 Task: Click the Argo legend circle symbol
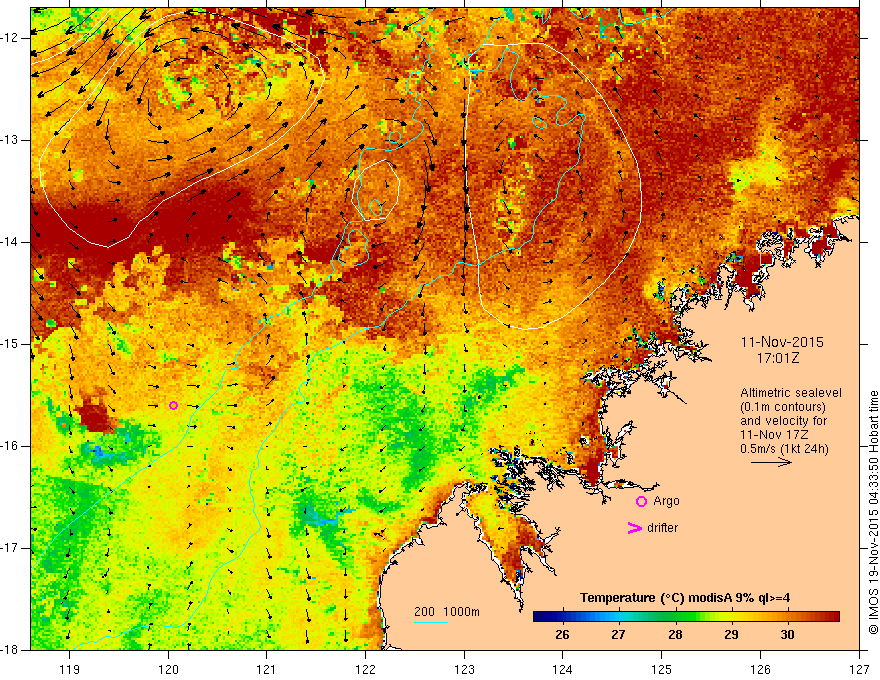tap(641, 502)
